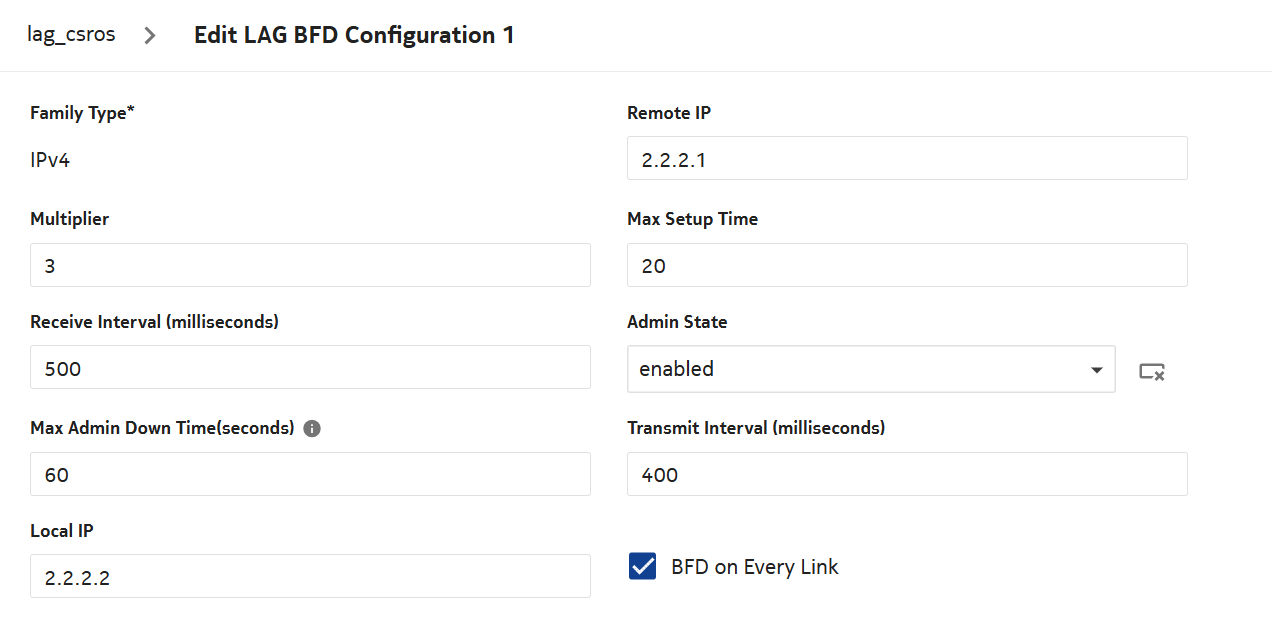Image resolution: width=1272 pixels, height=618 pixels.
Task: Focus the Max Admin Down Time input
Action: click(310, 474)
